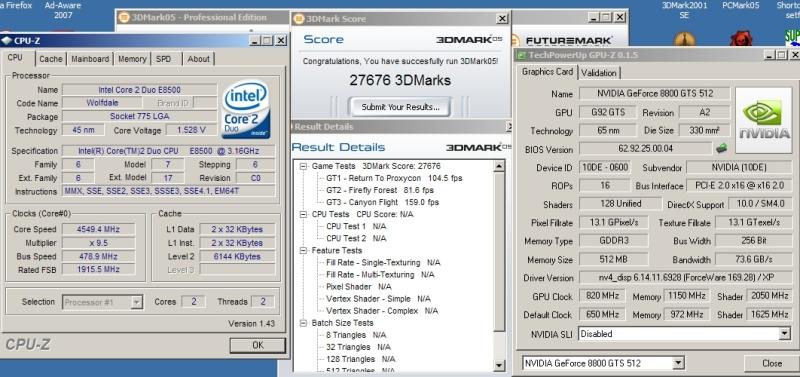This screenshot has width=800, height=377.
Task: Select the 8 Triangles row
Action: (x=356, y=335)
